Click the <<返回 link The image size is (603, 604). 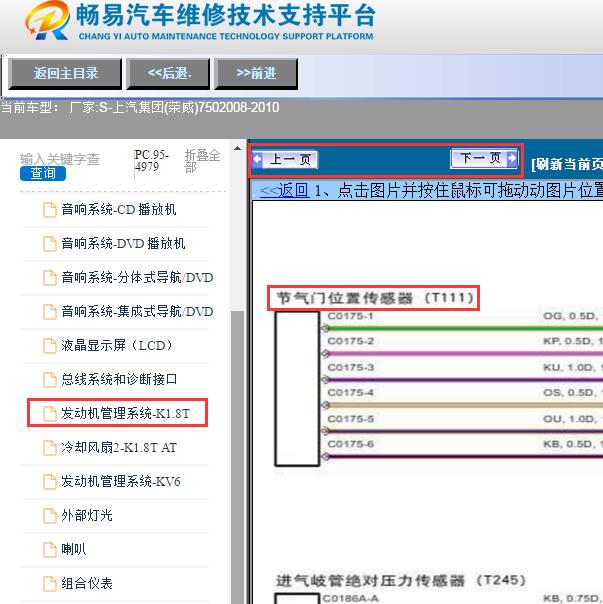tap(284, 190)
